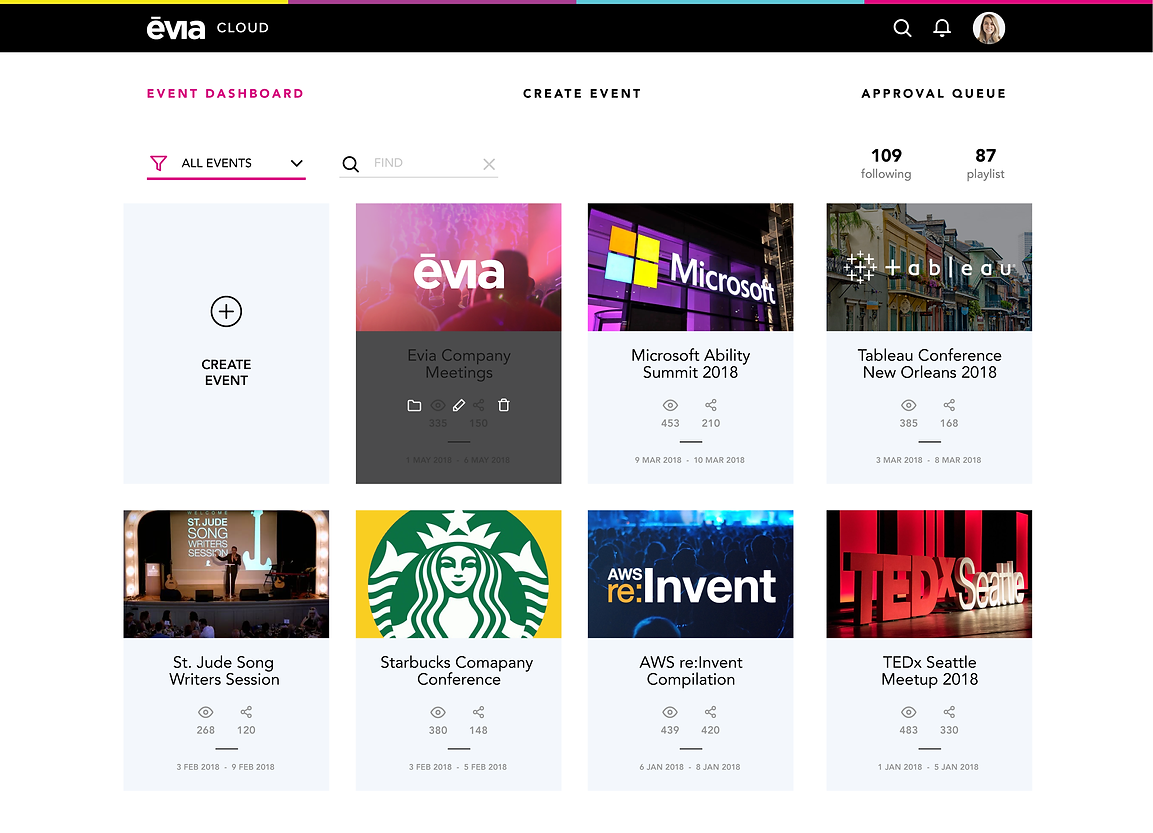Open the St. Jude stage thumbnail
Image resolution: width=1153 pixels, height=833 pixels.
pos(226,574)
